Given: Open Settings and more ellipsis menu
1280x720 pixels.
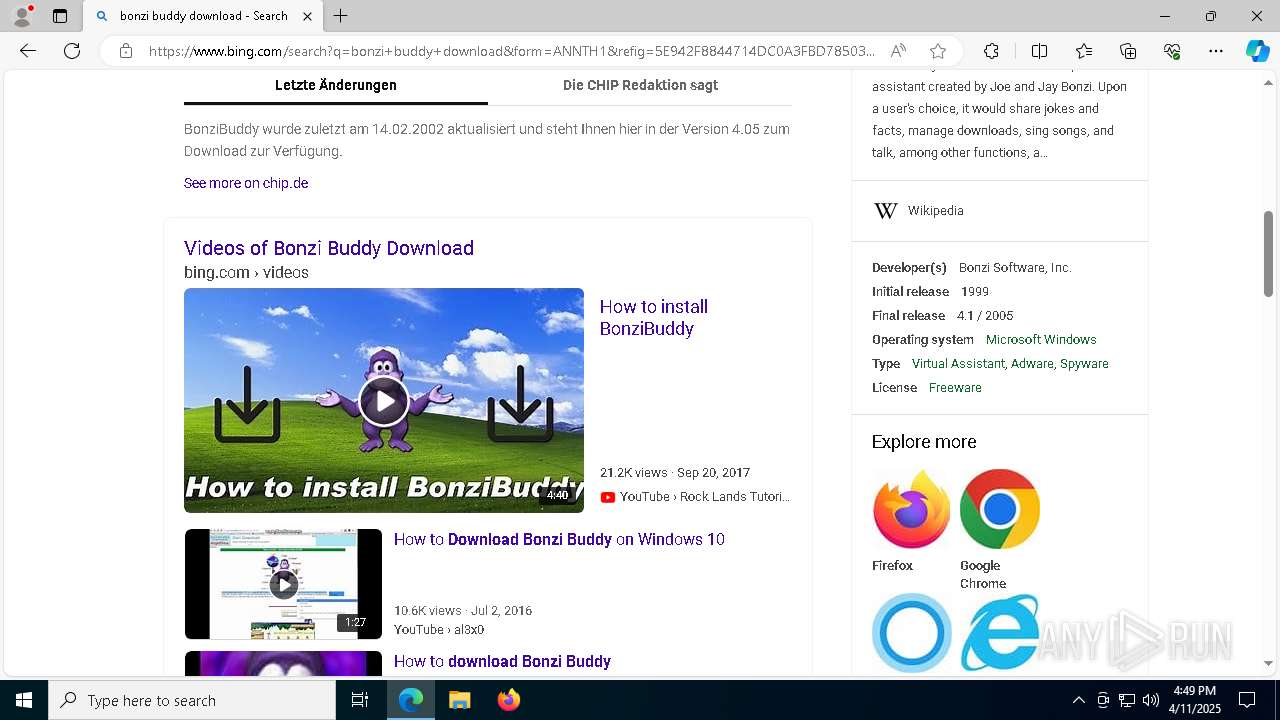Looking at the screenshot, I should 1216,51.
